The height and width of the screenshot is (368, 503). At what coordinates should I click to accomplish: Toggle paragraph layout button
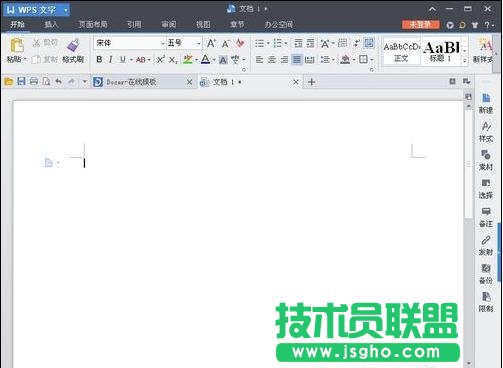coord(369,43)
